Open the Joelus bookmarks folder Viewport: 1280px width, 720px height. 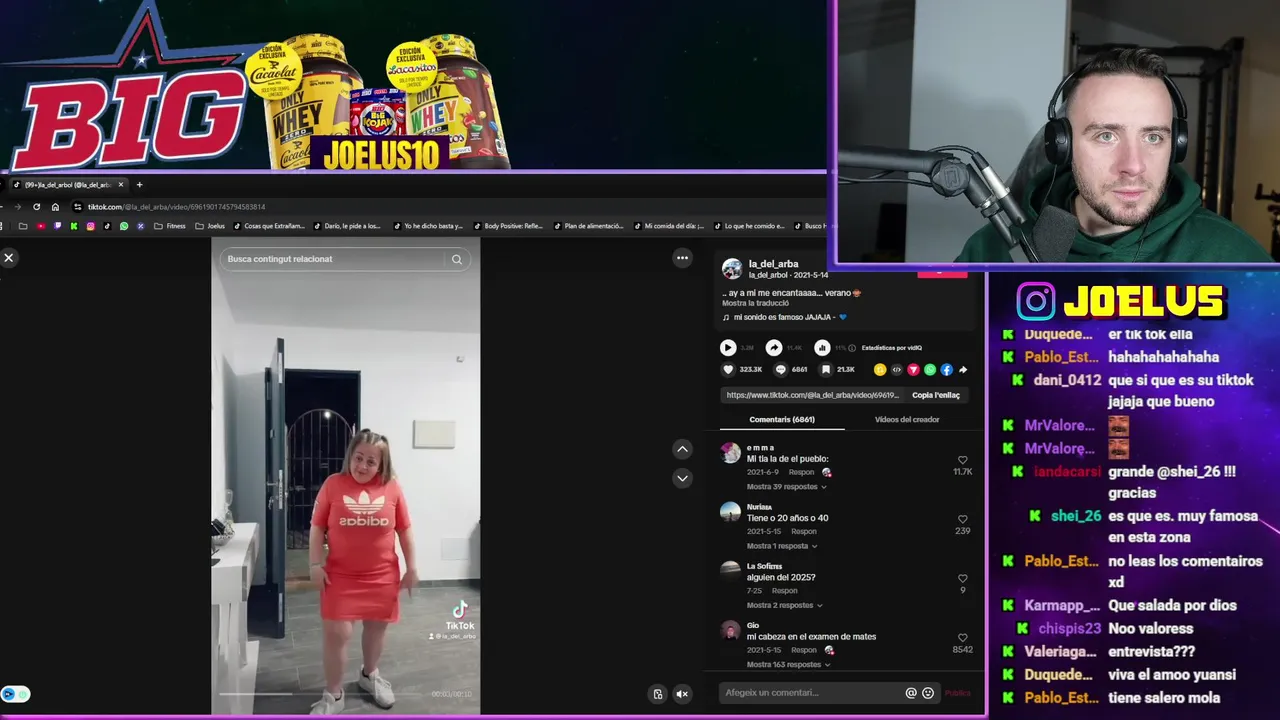click(210, 226)
